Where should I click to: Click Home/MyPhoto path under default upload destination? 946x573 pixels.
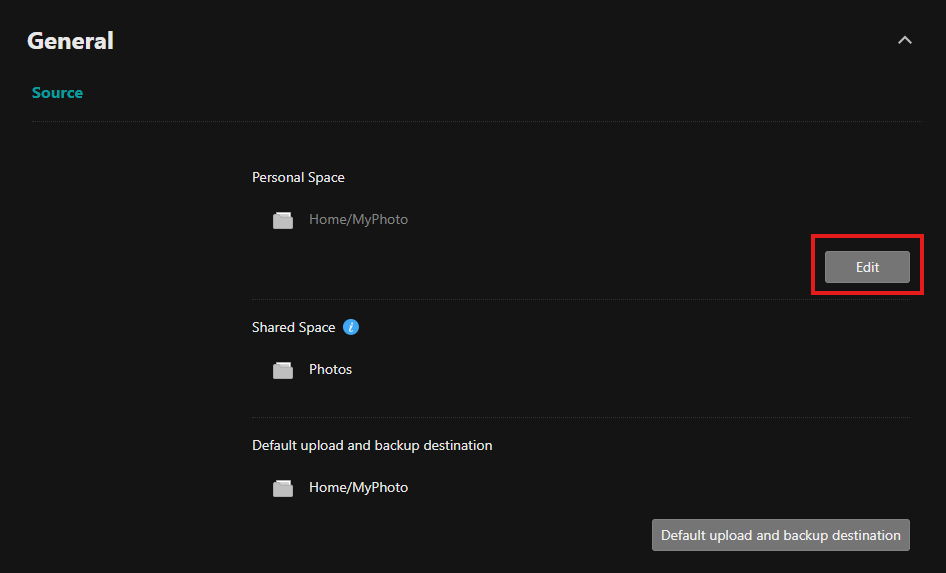[x=358, y=487]
